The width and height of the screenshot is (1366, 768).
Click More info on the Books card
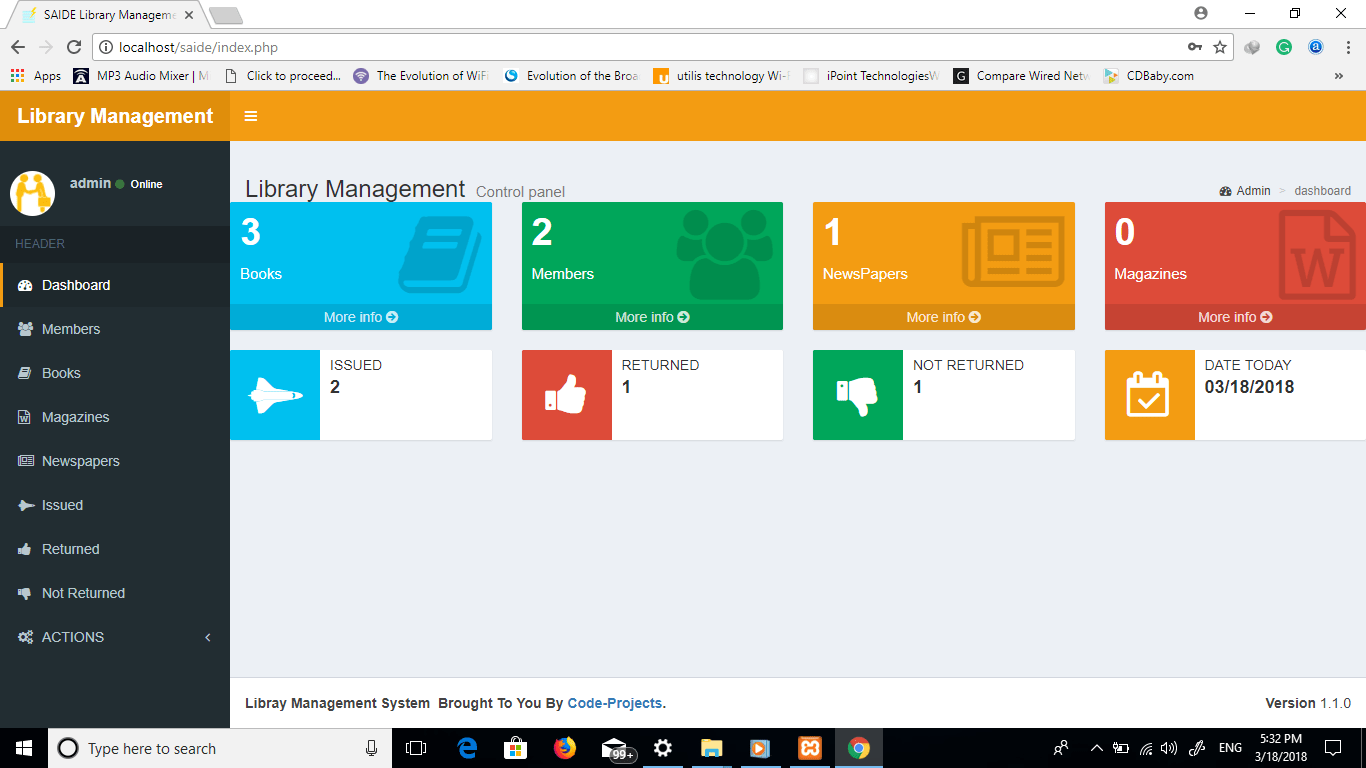click(x=361, y=317)
